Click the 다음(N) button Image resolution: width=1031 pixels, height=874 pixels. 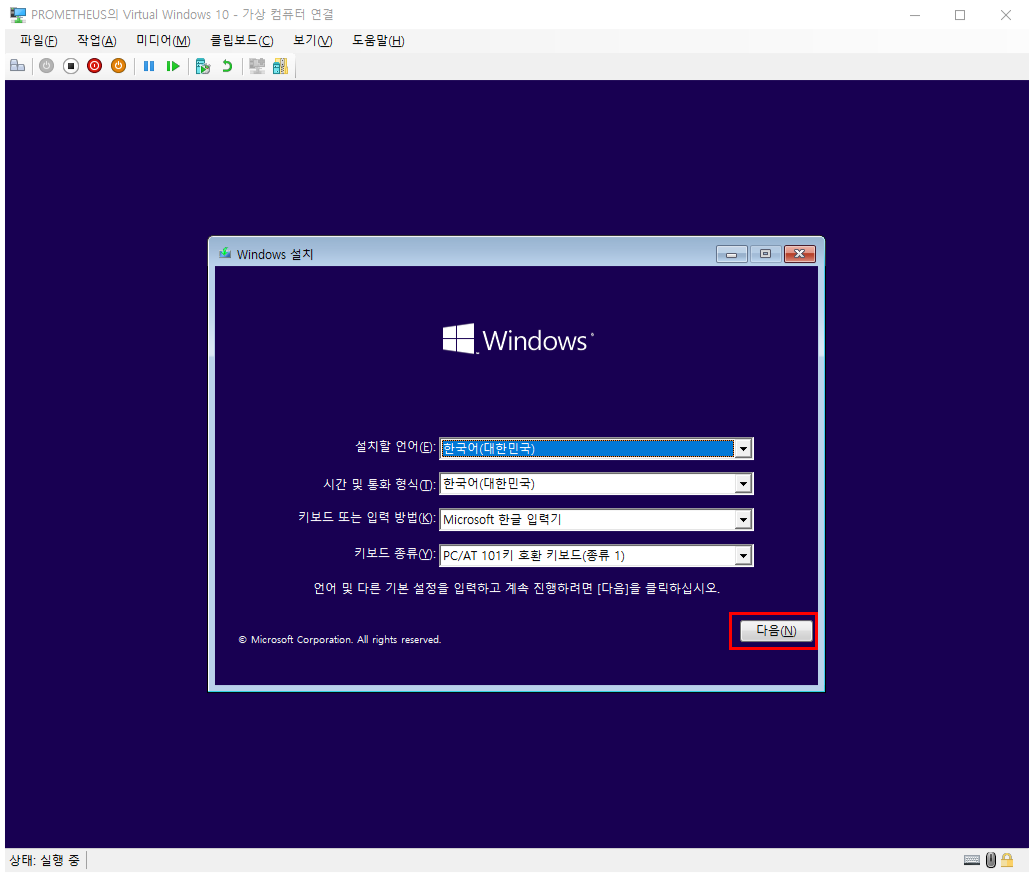776,631
